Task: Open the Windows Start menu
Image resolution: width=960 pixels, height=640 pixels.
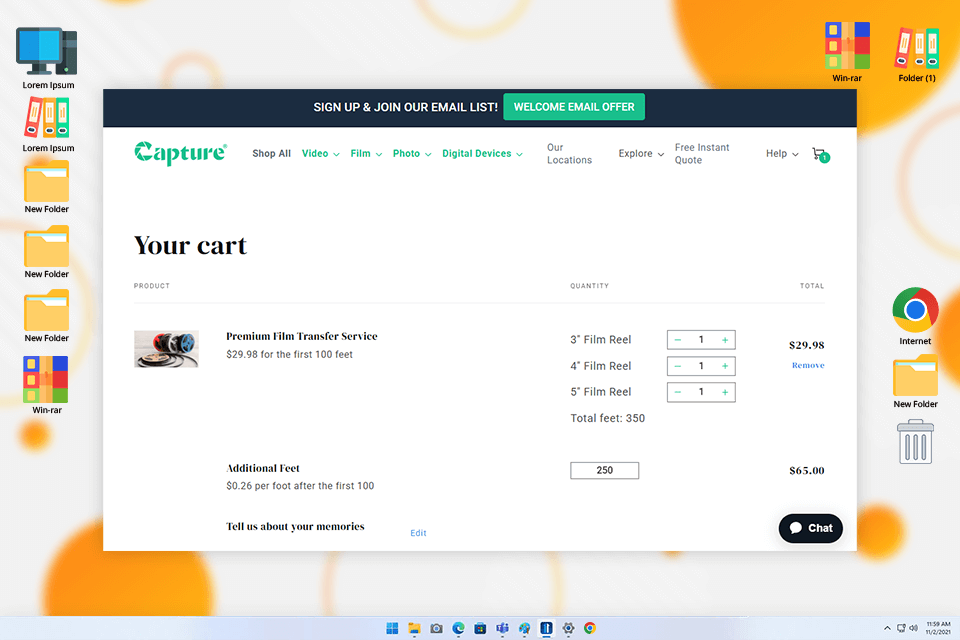Action: coord(392,628)
